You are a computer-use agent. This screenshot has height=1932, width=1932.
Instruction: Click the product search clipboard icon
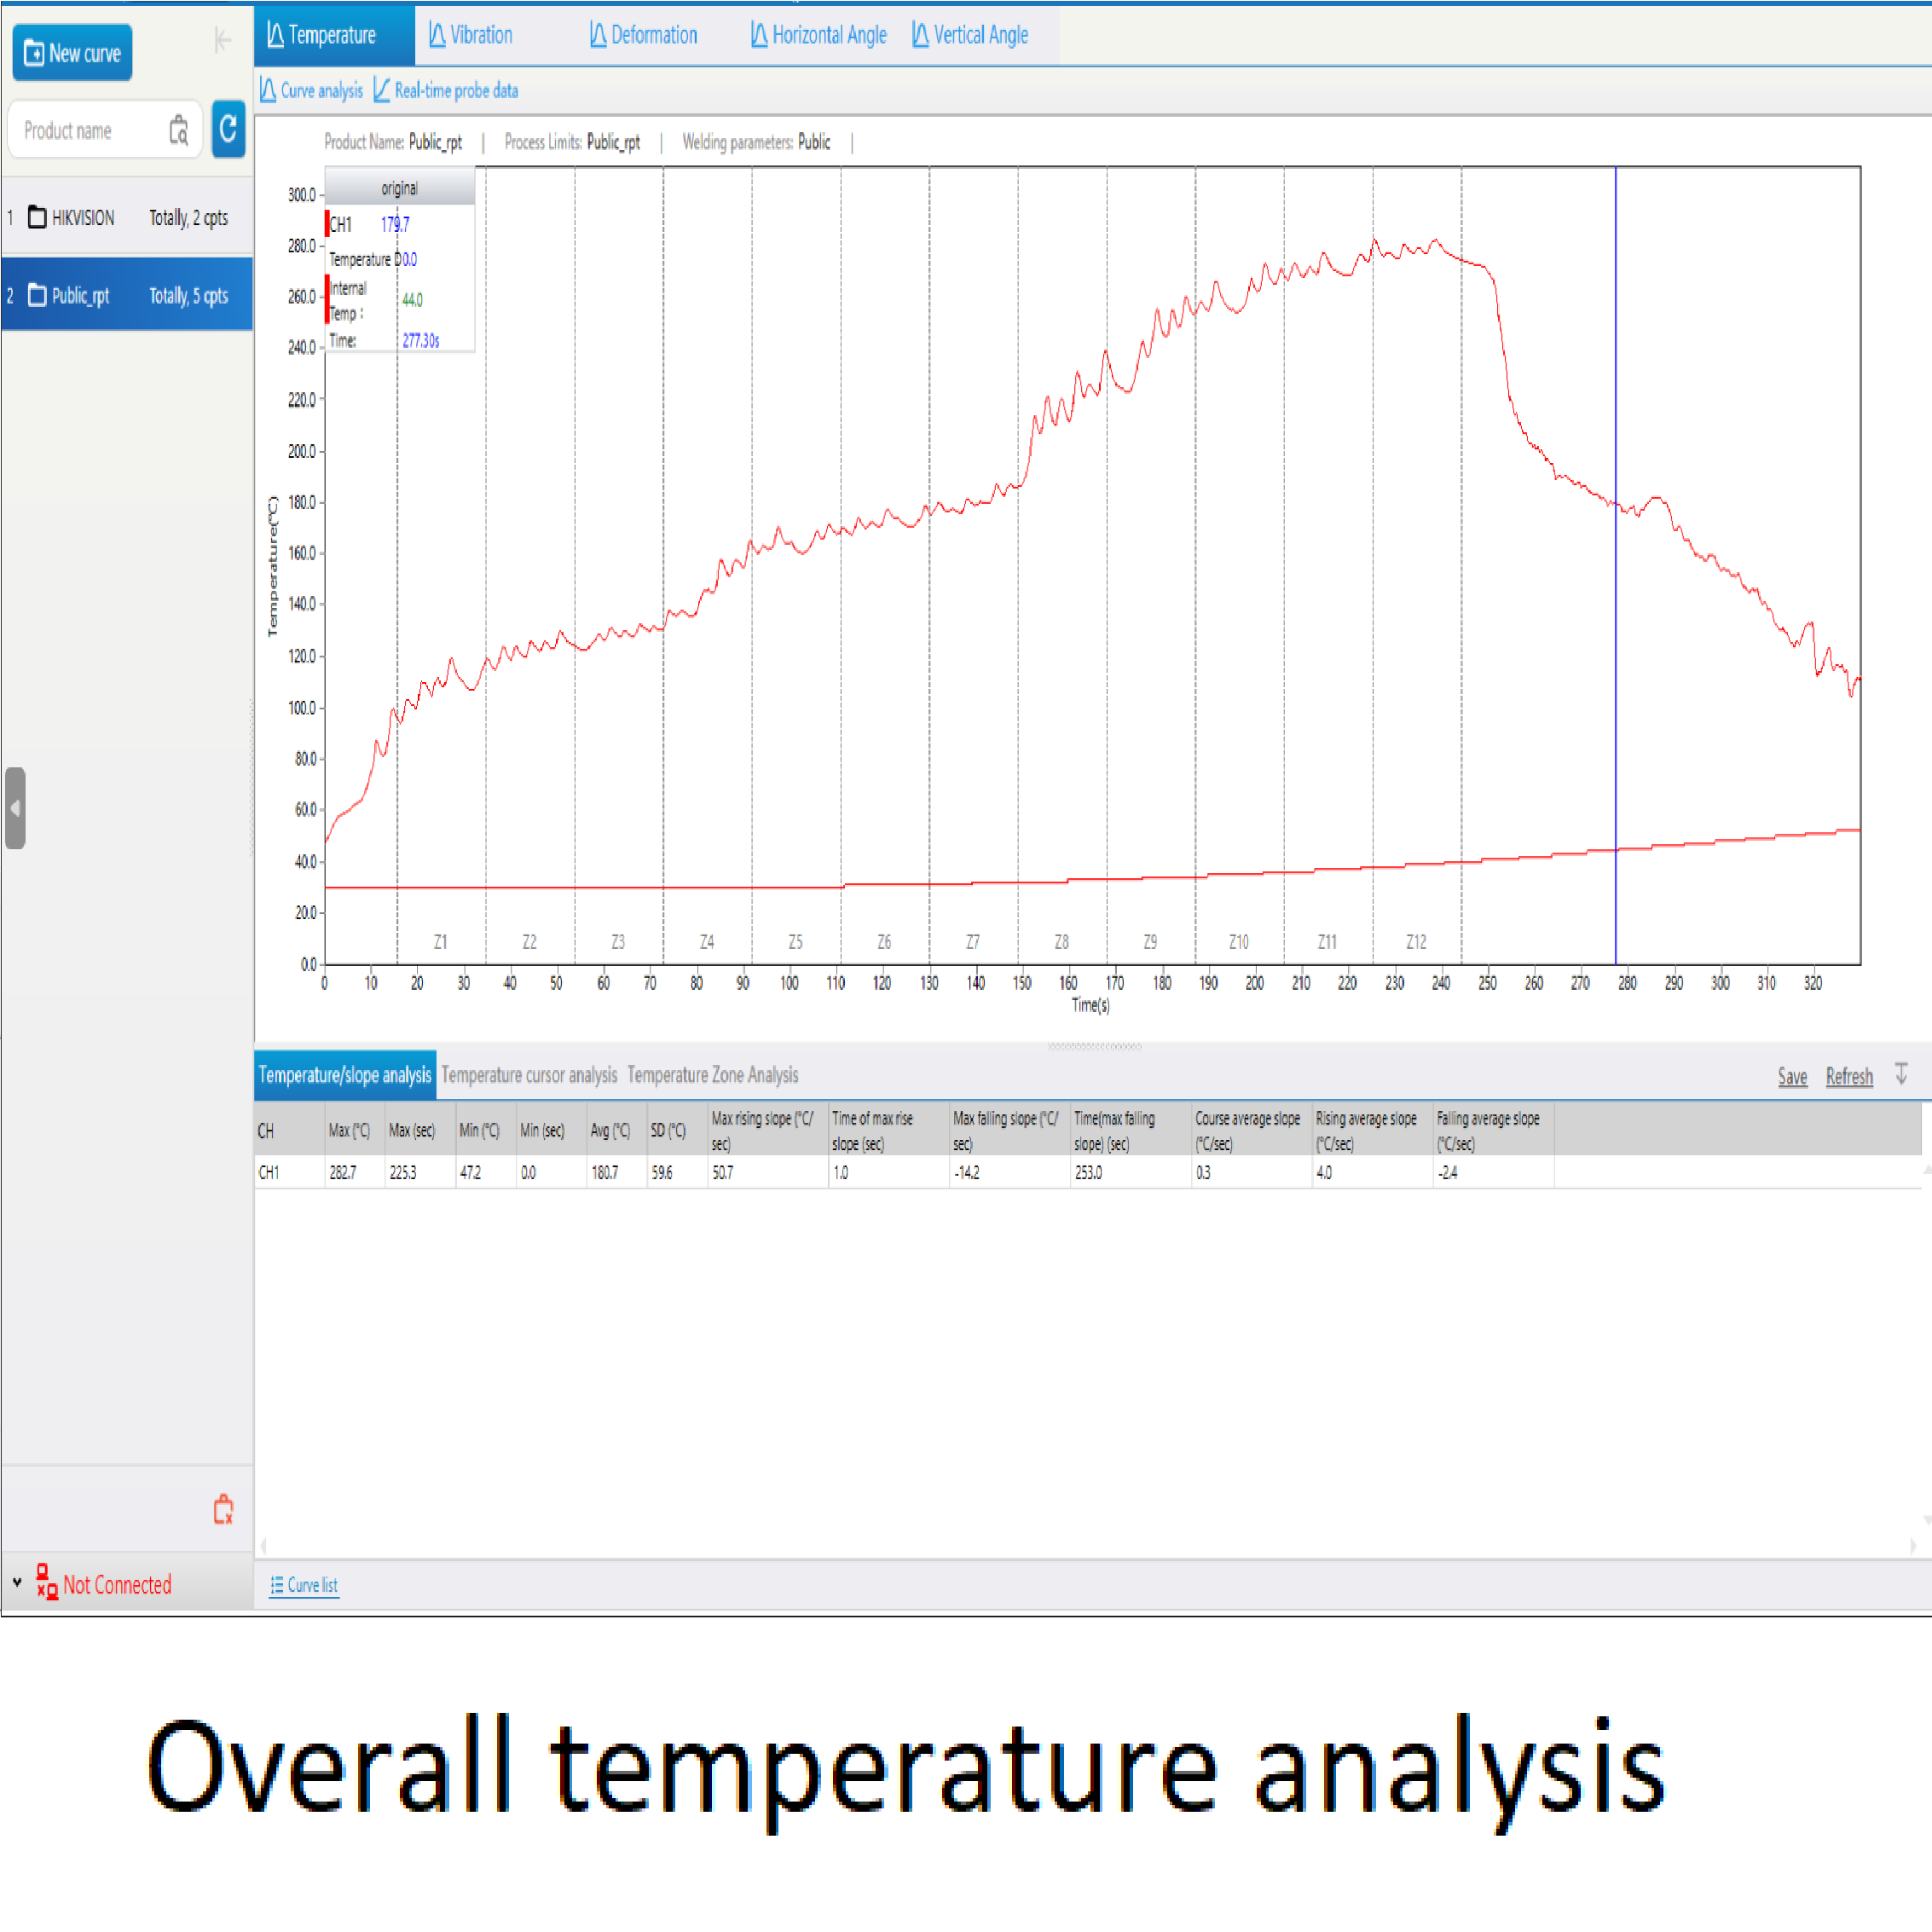pos(179,130)
